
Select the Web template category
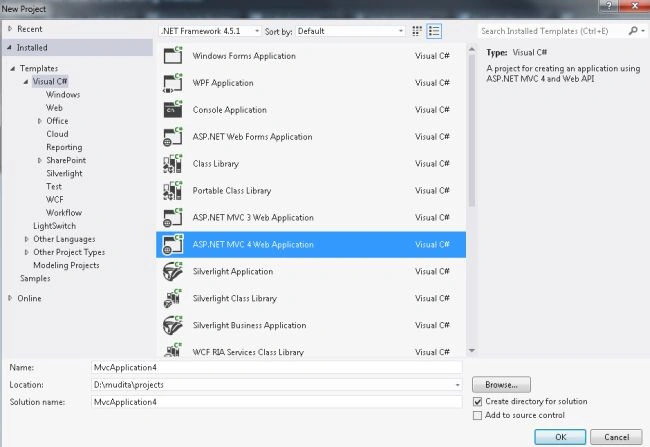pyautogui.click(x=54, y=108)
